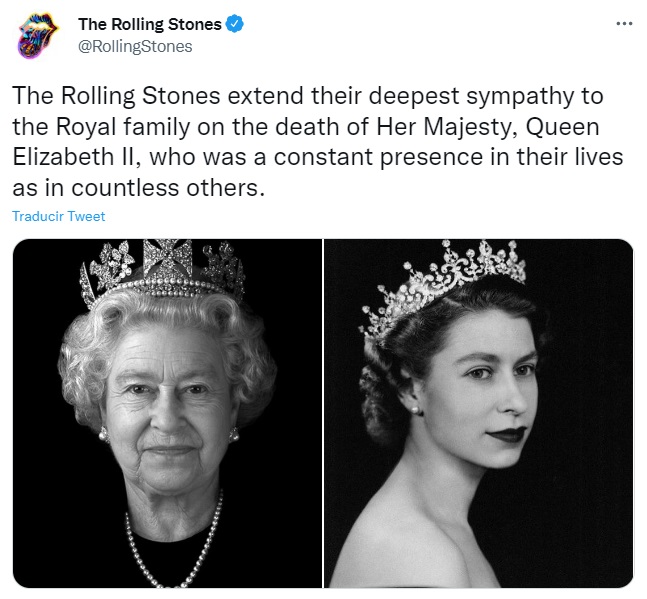Open The Rolling Stones profile avatar
Image resolution: width=647 pixels, height=599 pixels.
point(39,36)
